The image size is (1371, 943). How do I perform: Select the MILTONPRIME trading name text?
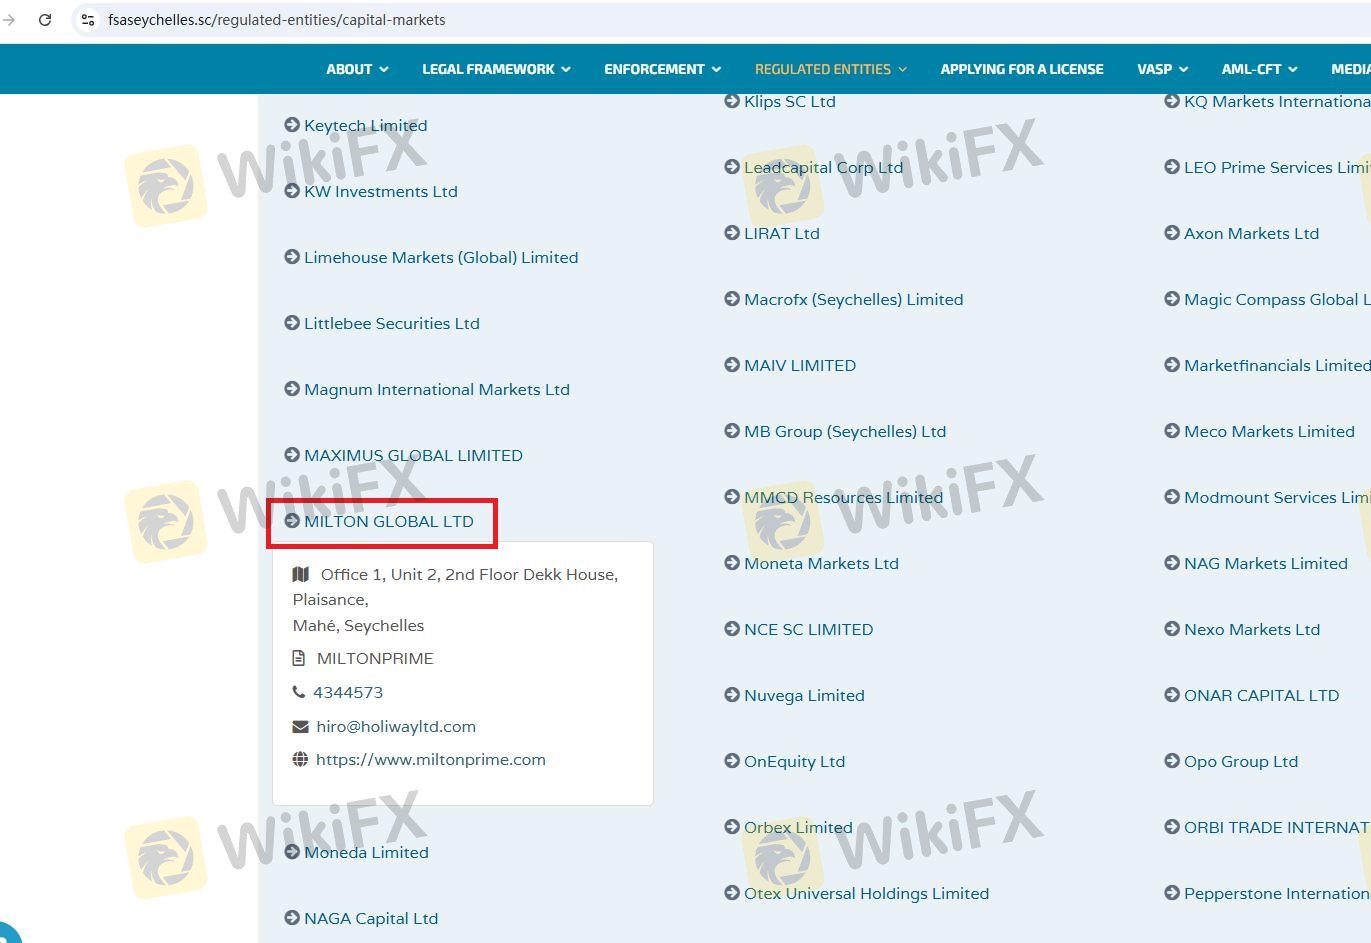(375, 658)
